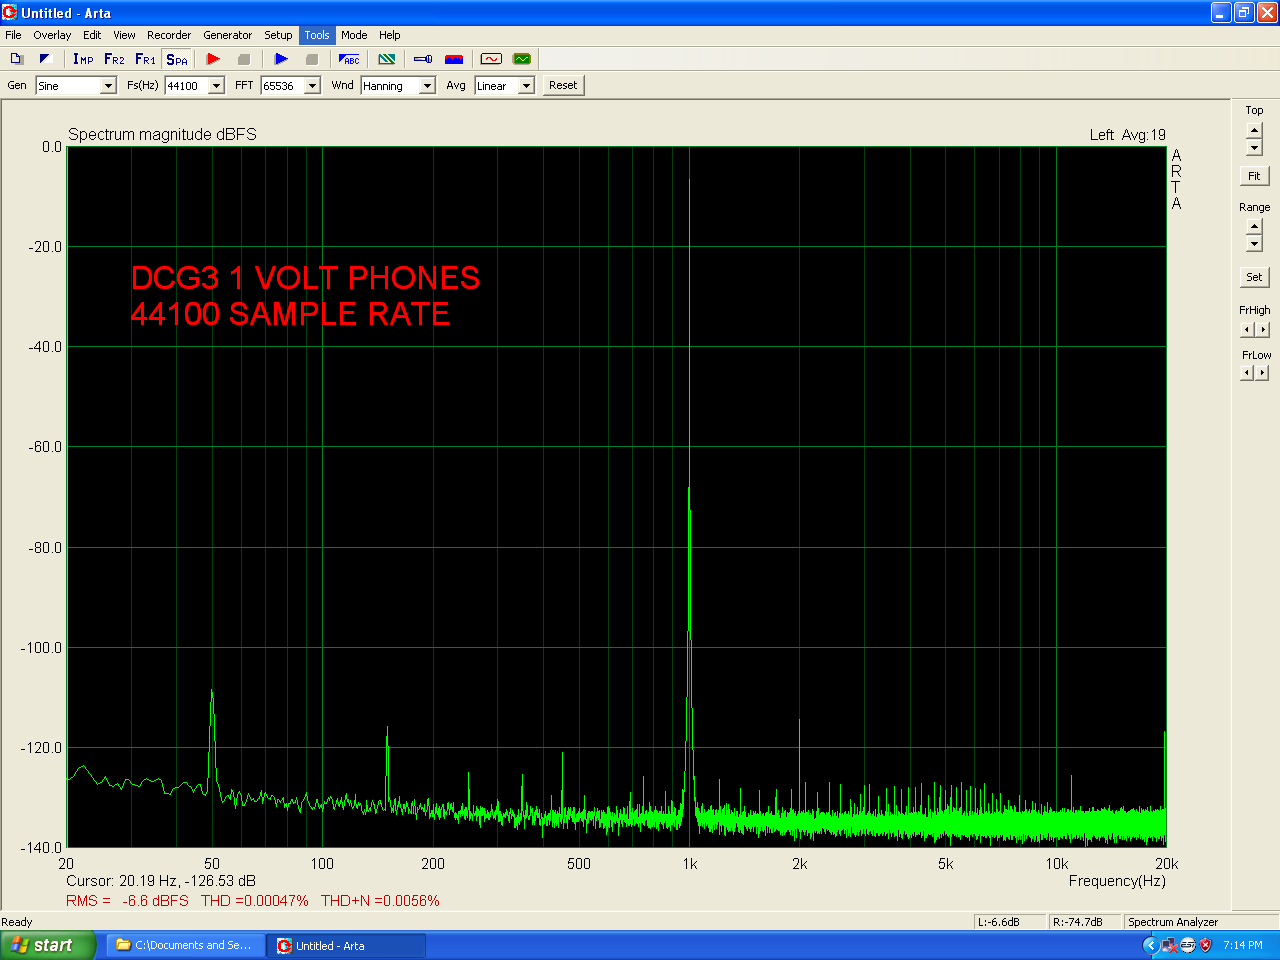Click the Windows start button

47,945
